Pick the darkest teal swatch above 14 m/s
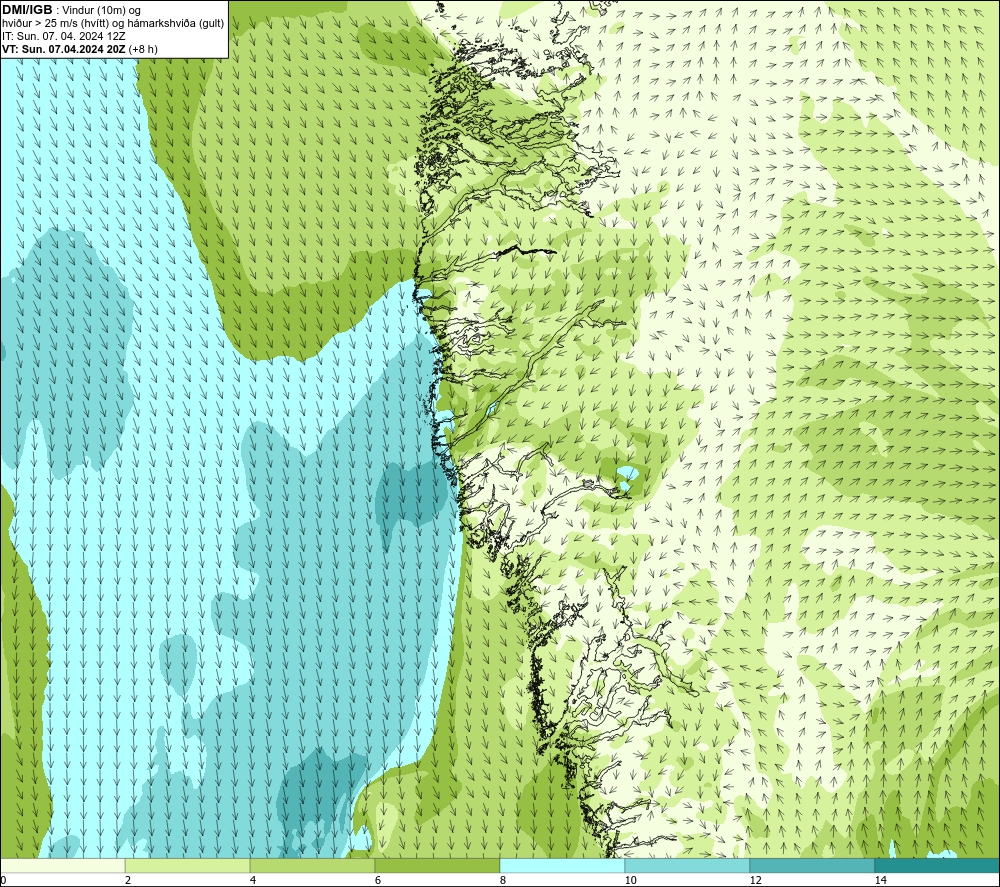This screenshot has width=1000, height=887. click(938, 866)
